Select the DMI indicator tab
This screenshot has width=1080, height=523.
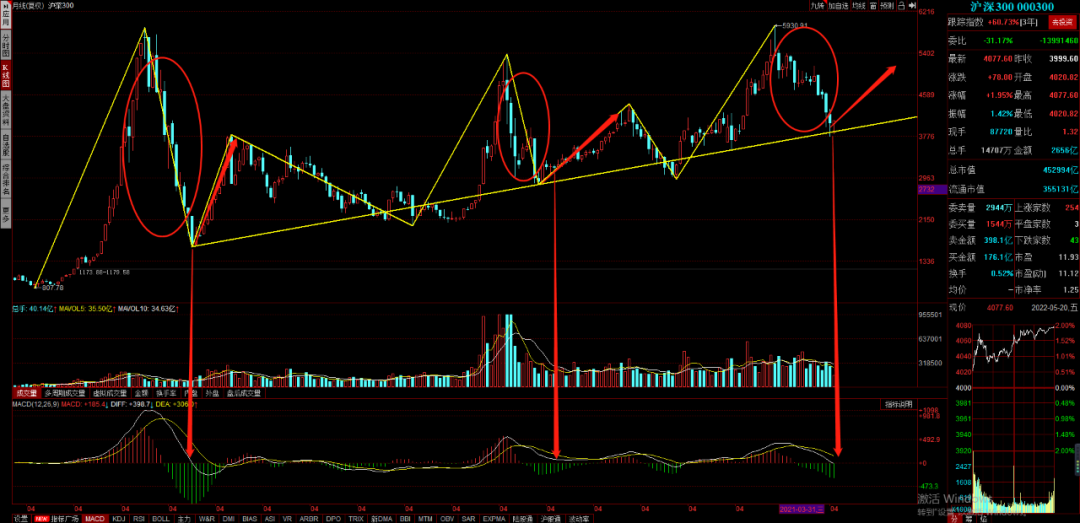point(229,518)
